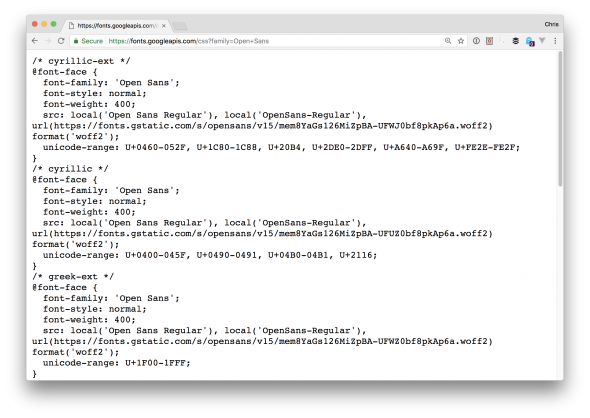This screenshot has height=418, width=590.
Task: Bookmark this page with the star icon
Action: (x=461, y=41)
